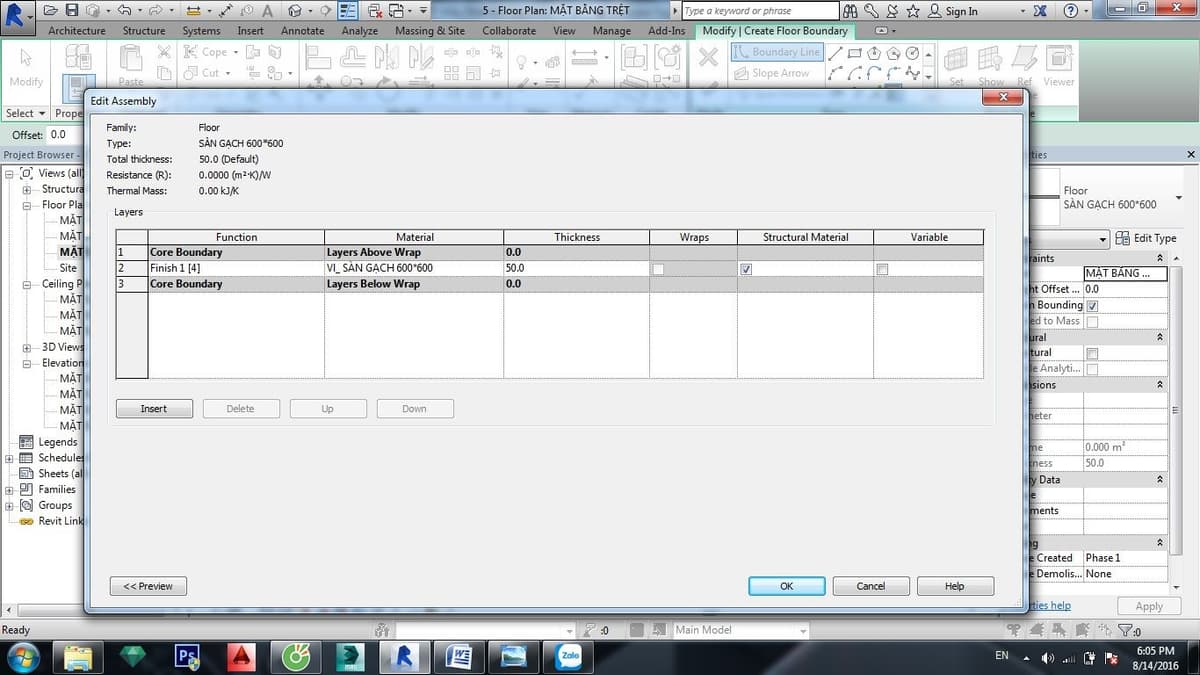Collapse the Elevations tree node
Image resolution: width=1200 pixels, height=675 pixels.
tap(26, 363)
